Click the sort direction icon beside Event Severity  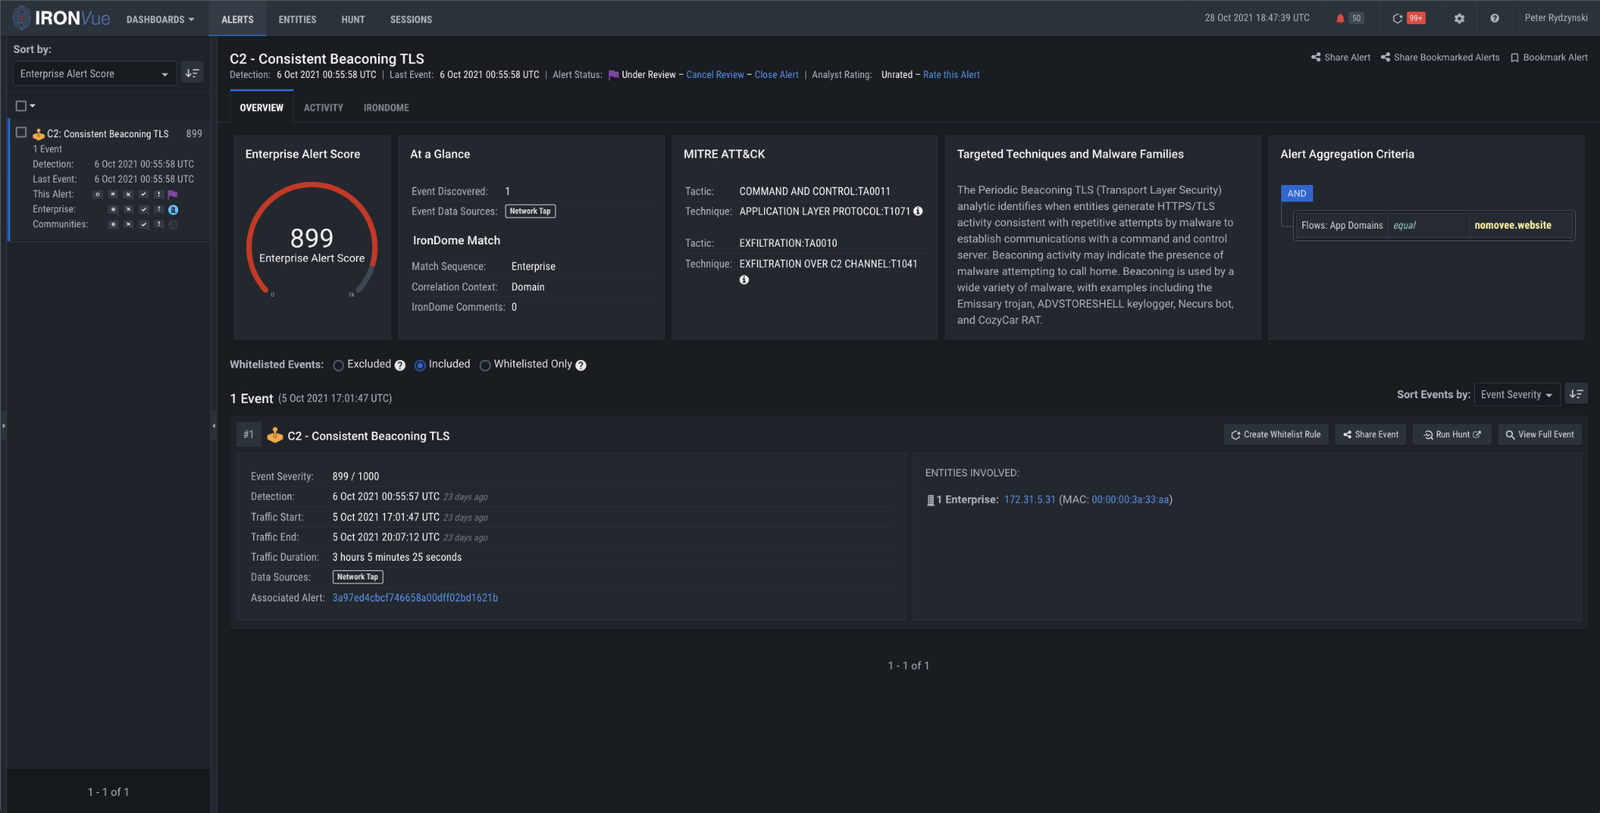[1576, 394]
